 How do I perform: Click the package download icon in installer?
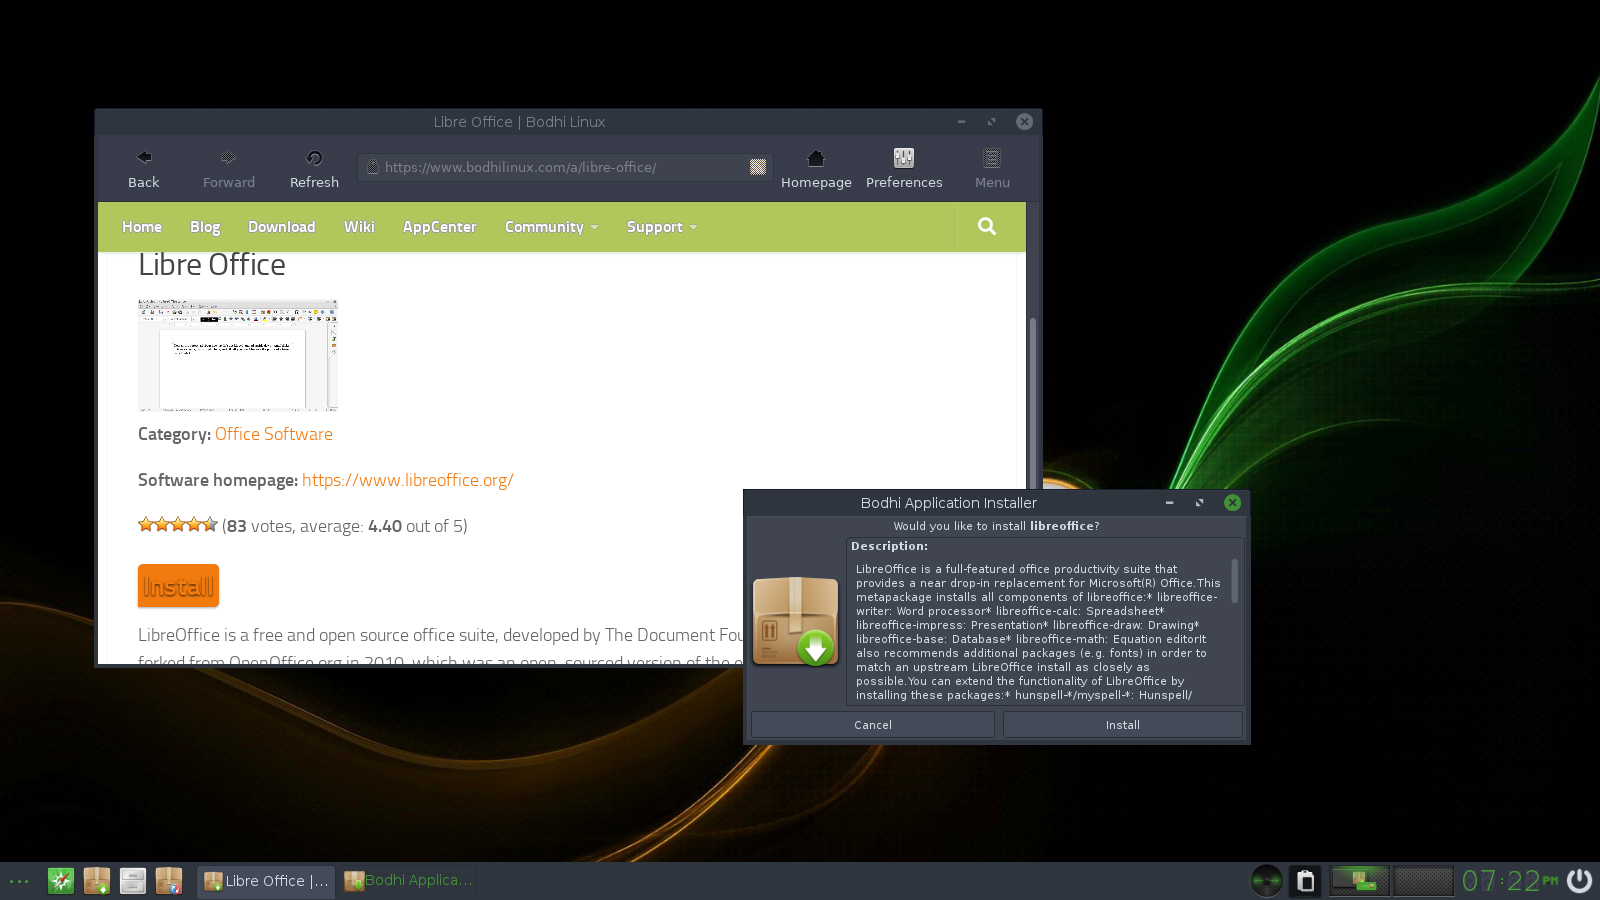click(x=796, y=621)
